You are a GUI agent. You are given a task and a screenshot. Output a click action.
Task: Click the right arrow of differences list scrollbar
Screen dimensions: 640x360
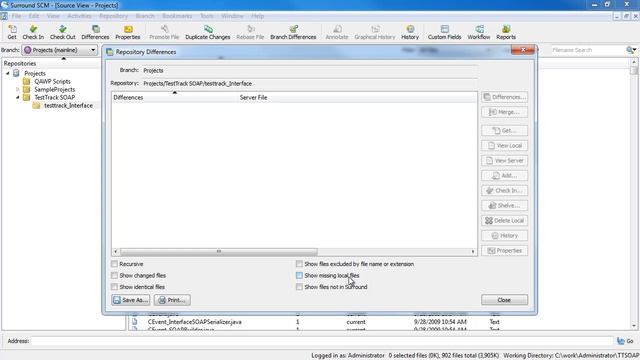[x=473, y=251]
